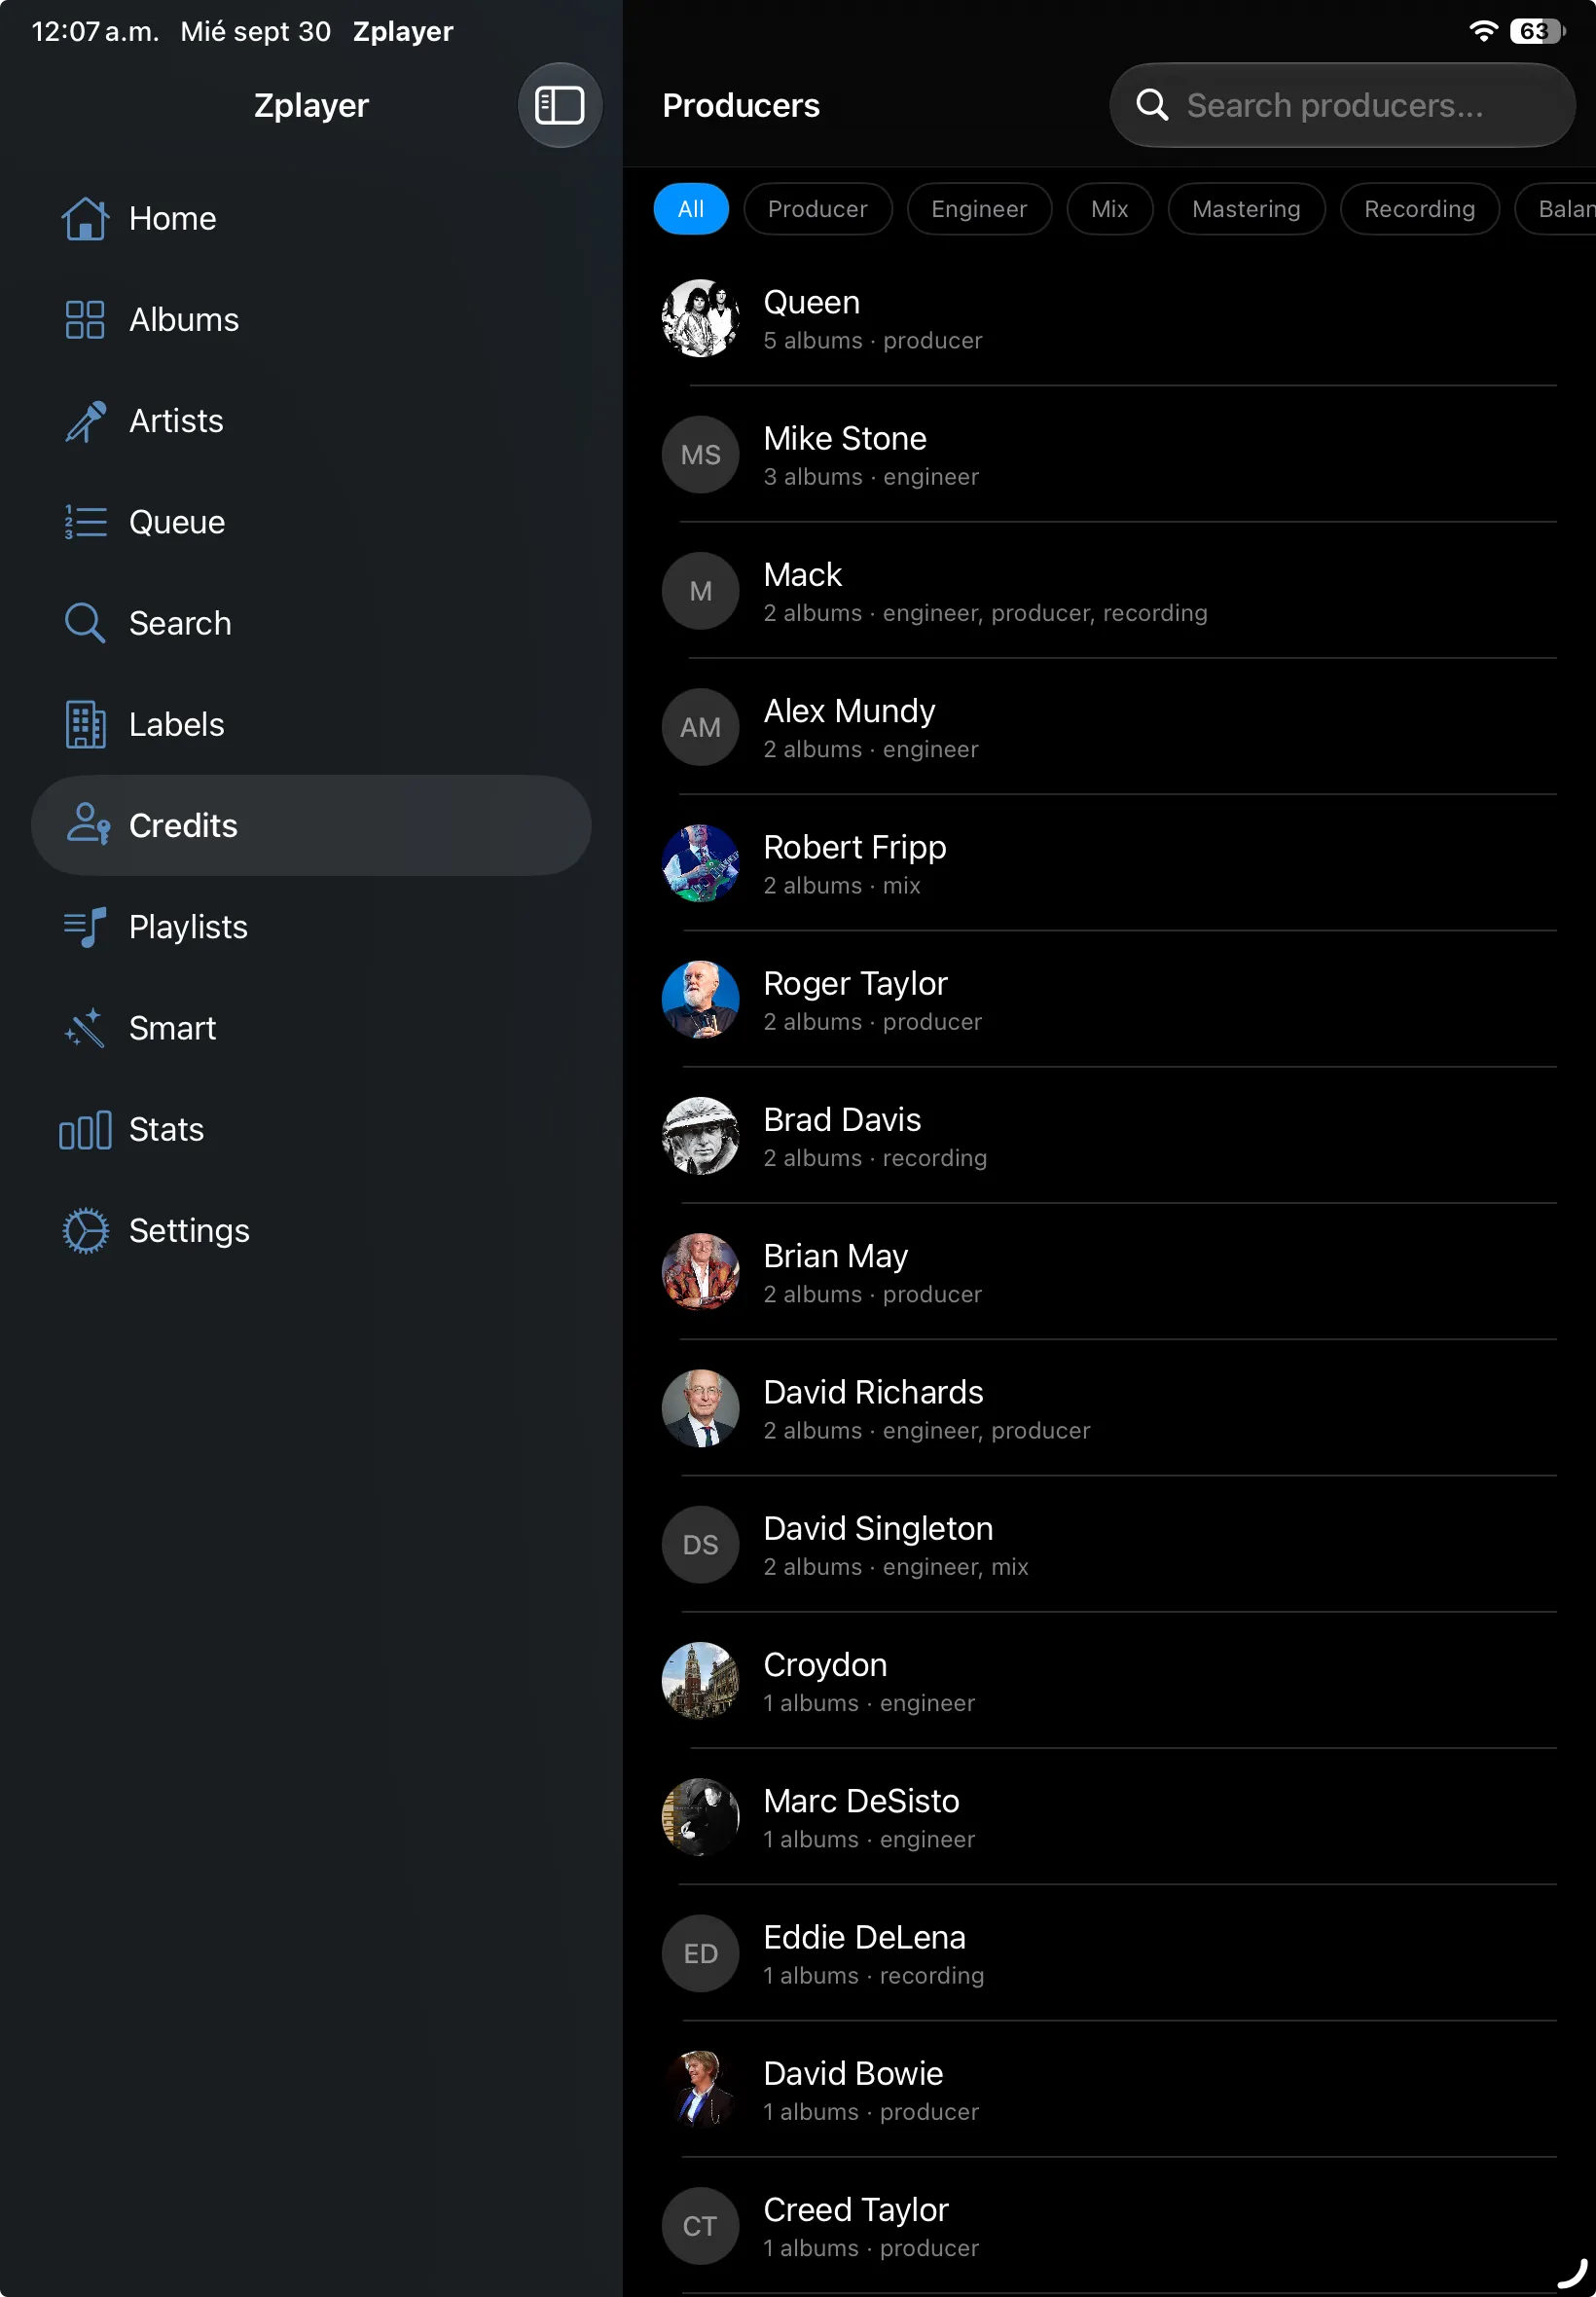The width and height of the screenshot is (1596, 2297).
Task: Select the All filter chip
Action: coord(691,209)
